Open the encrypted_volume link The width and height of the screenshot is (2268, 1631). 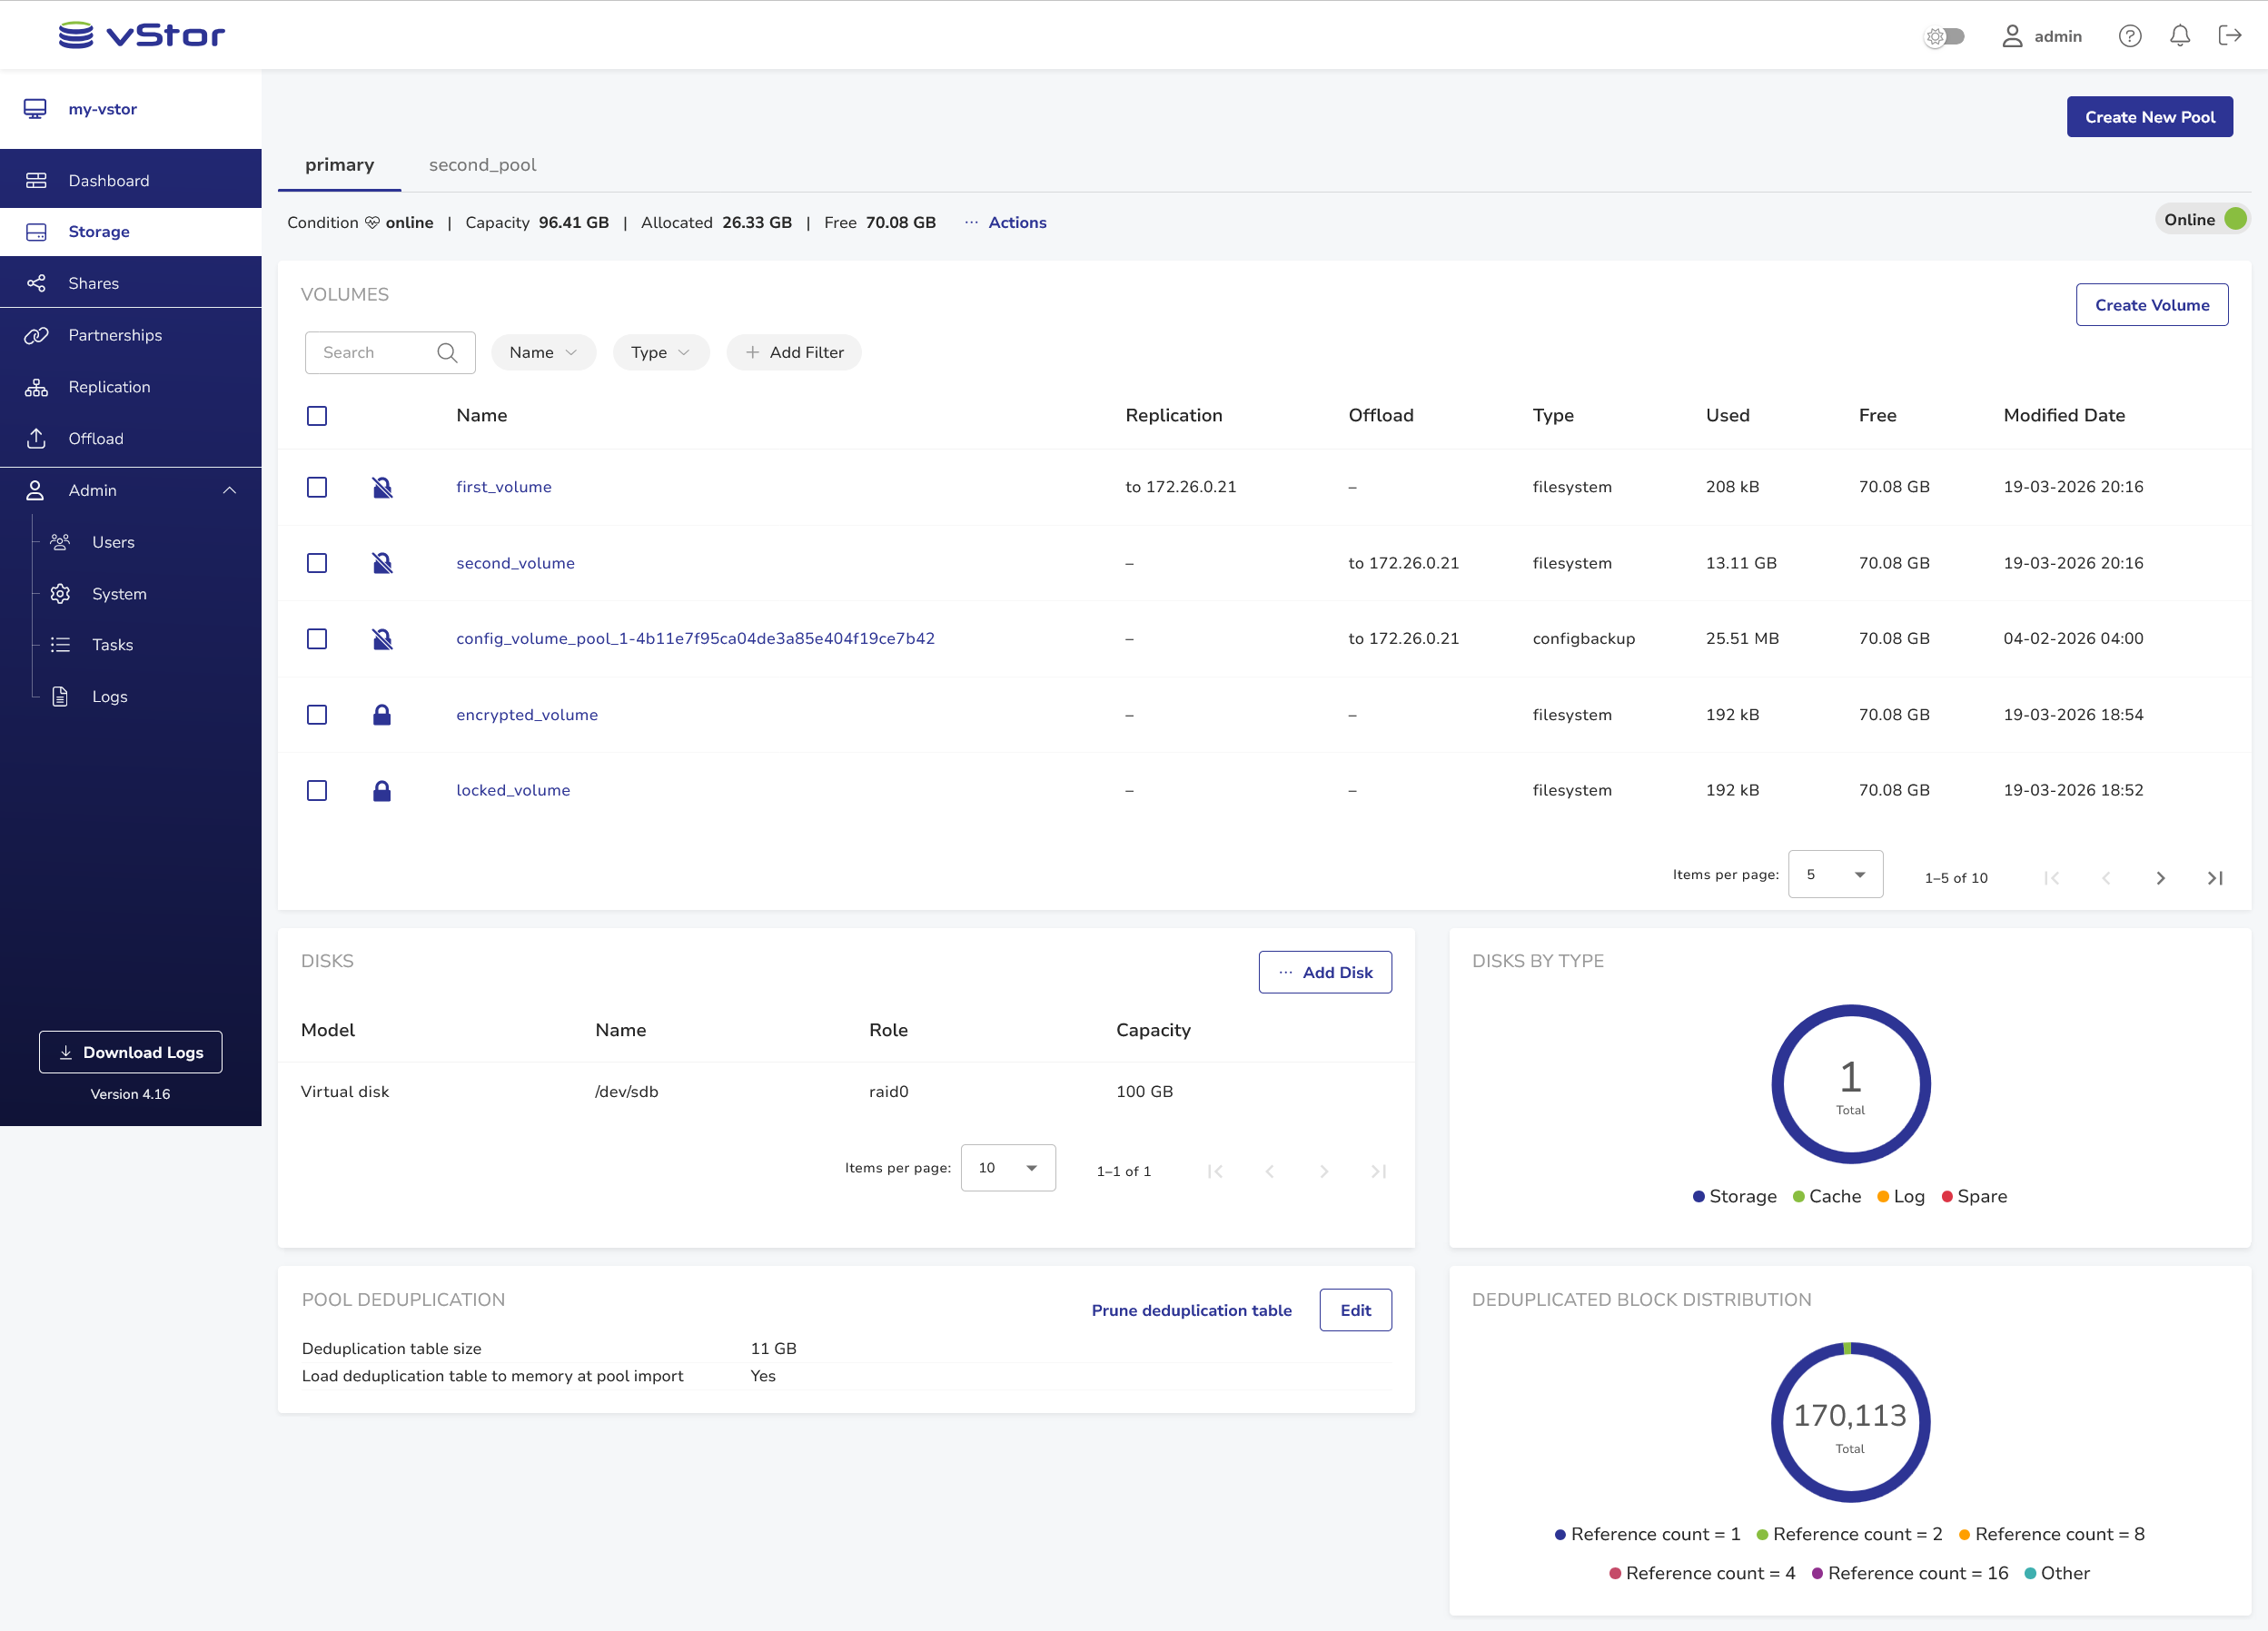[x=527, y=715]
